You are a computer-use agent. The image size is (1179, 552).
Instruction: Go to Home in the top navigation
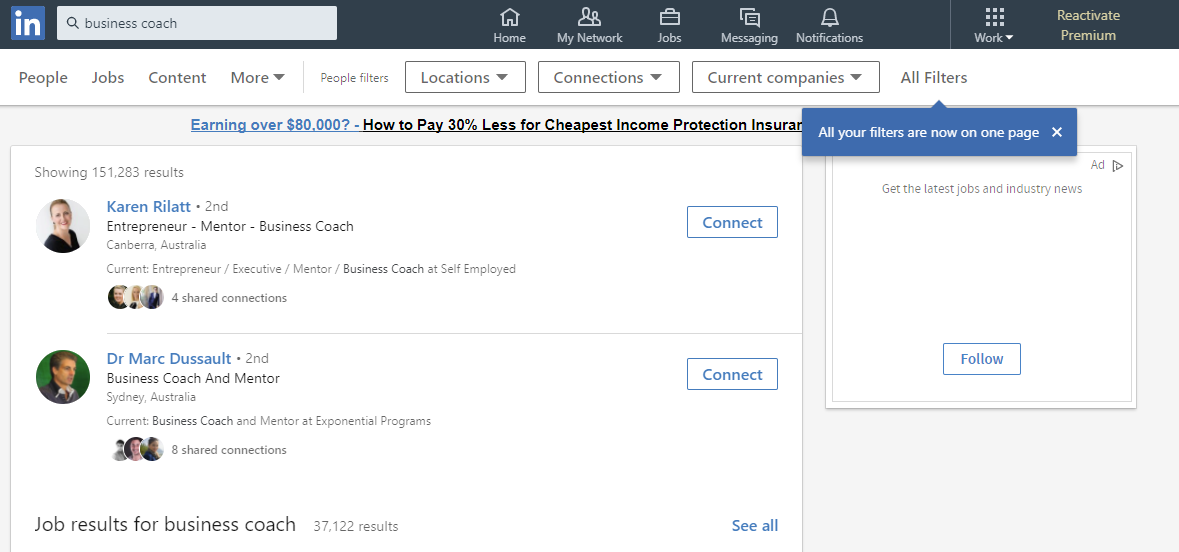click(510, 26)
